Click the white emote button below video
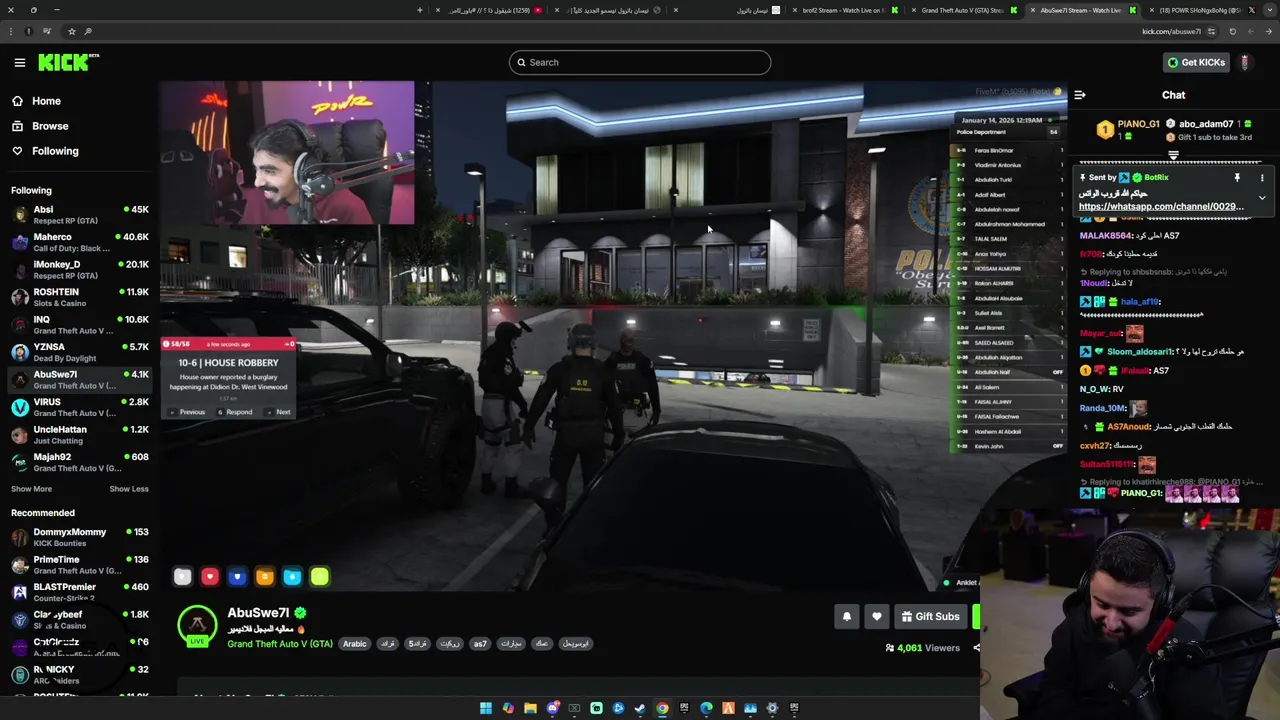The image size is (1280, 720). click(x=182, y=576)
